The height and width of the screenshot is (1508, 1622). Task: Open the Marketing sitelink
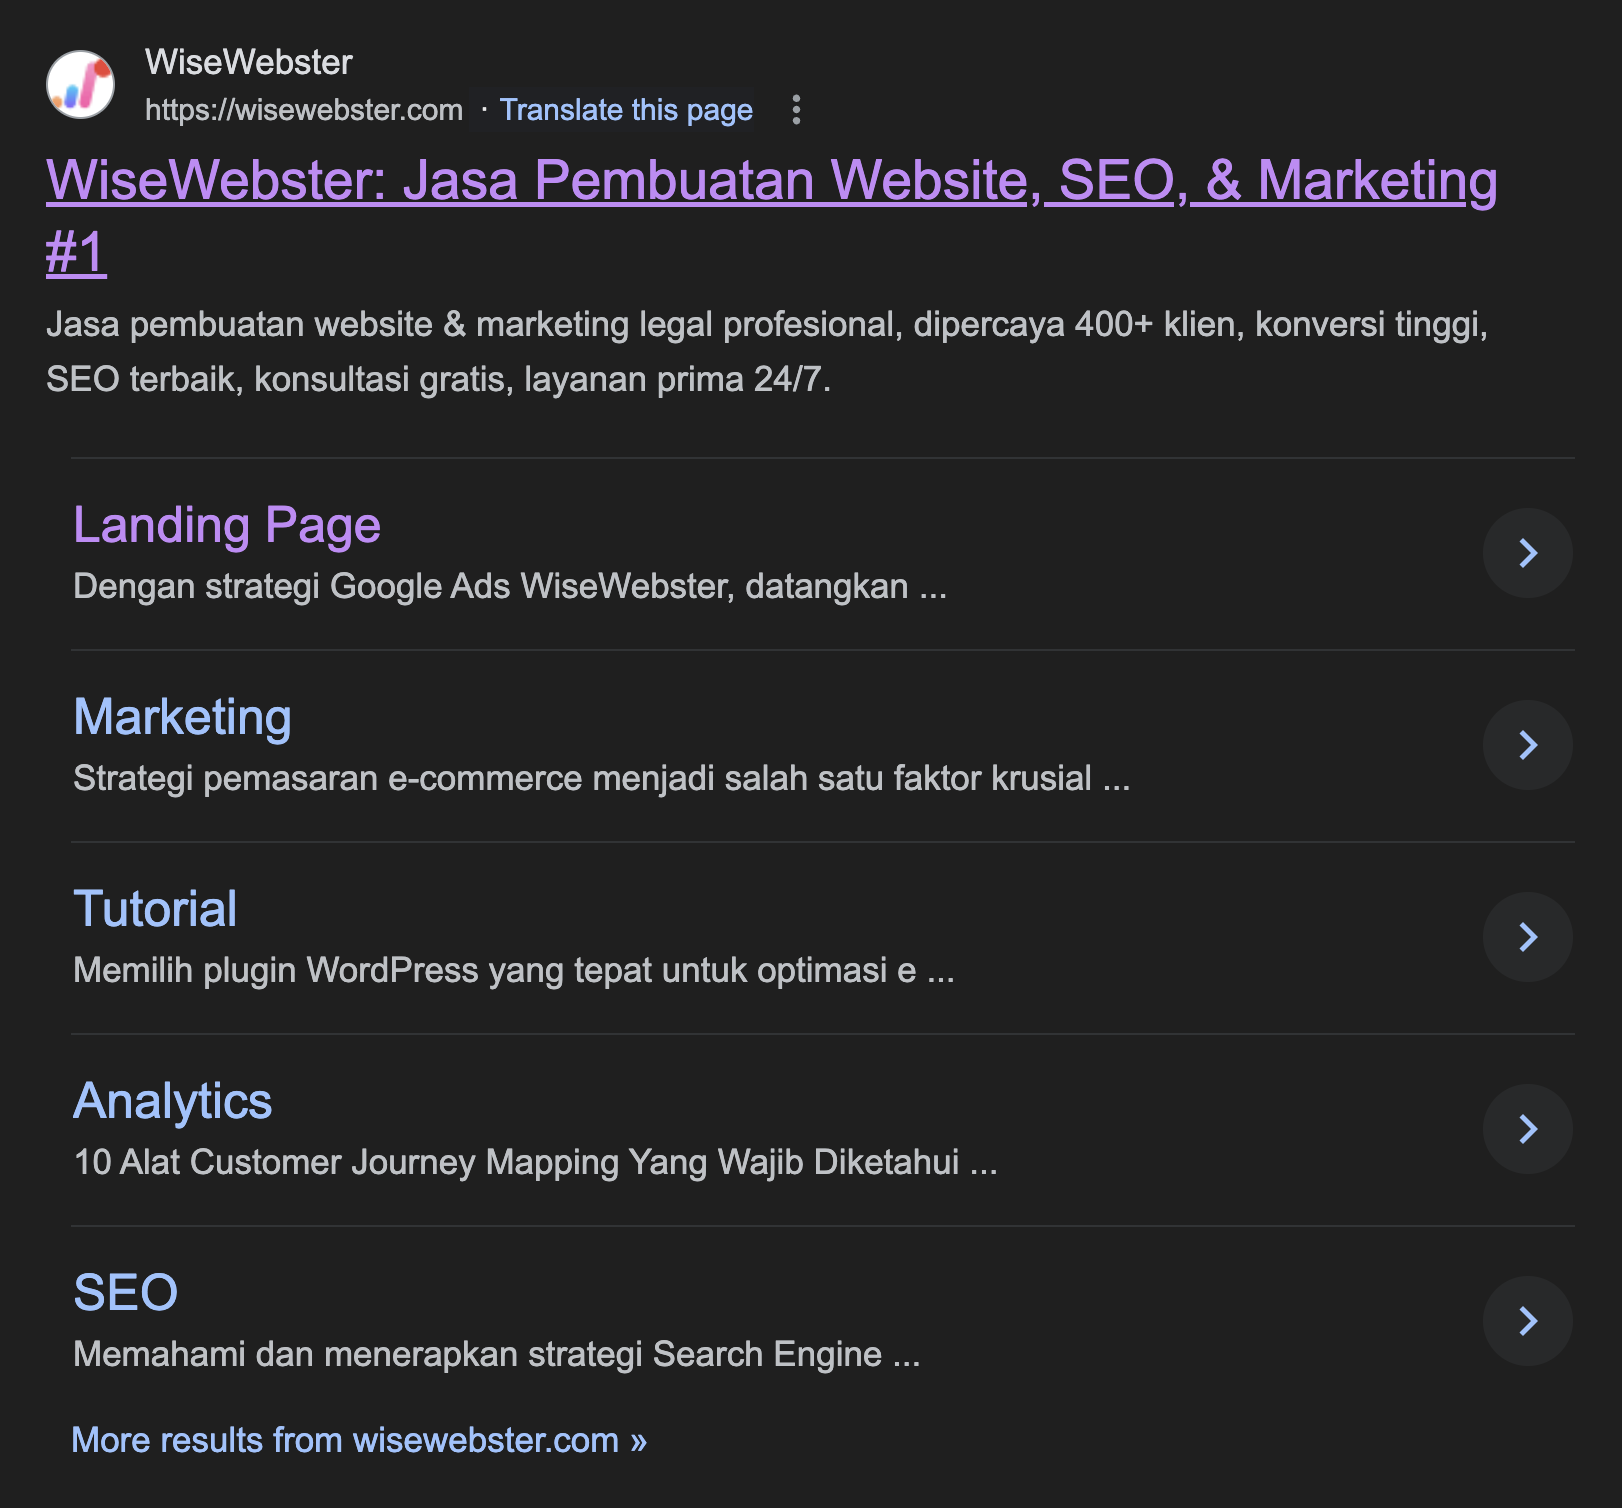point(182,718)
